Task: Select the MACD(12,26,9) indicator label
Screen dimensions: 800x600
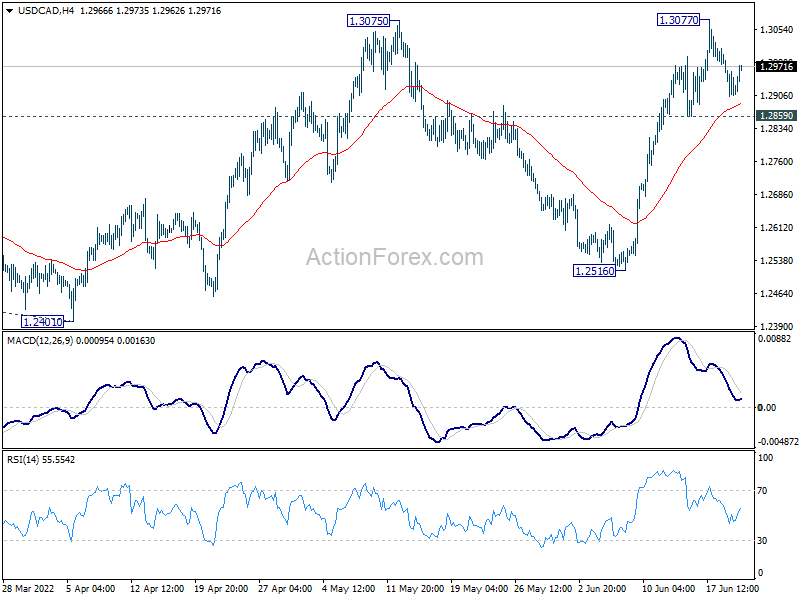Action: [x=39, y=341]
